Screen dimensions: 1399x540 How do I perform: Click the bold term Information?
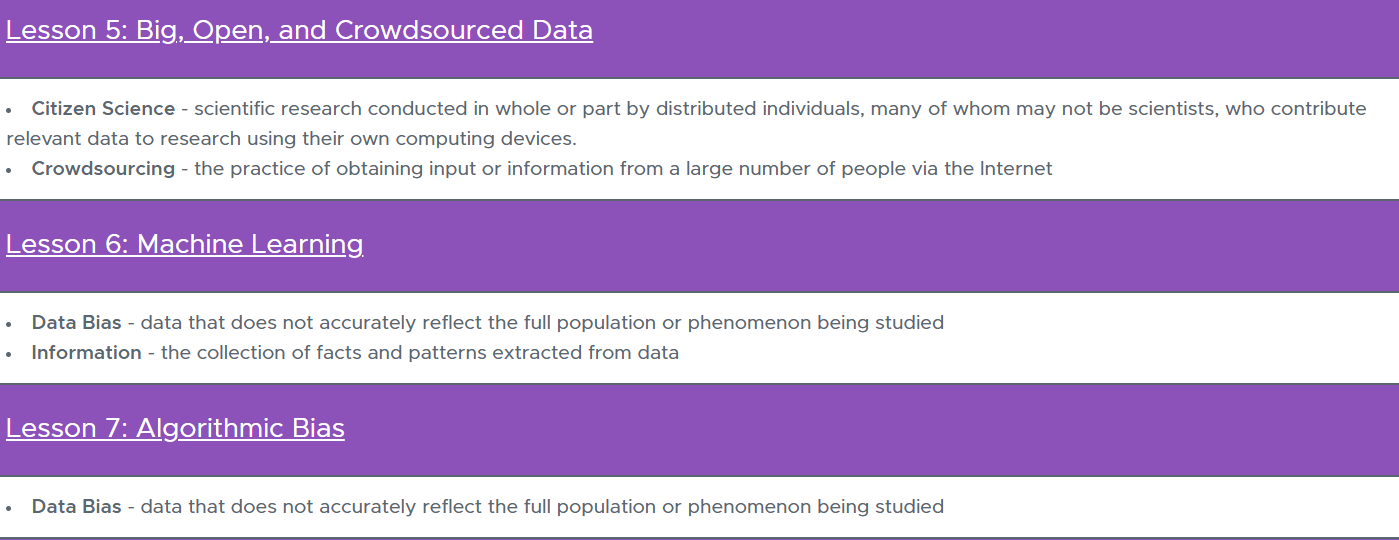point(86,352)
